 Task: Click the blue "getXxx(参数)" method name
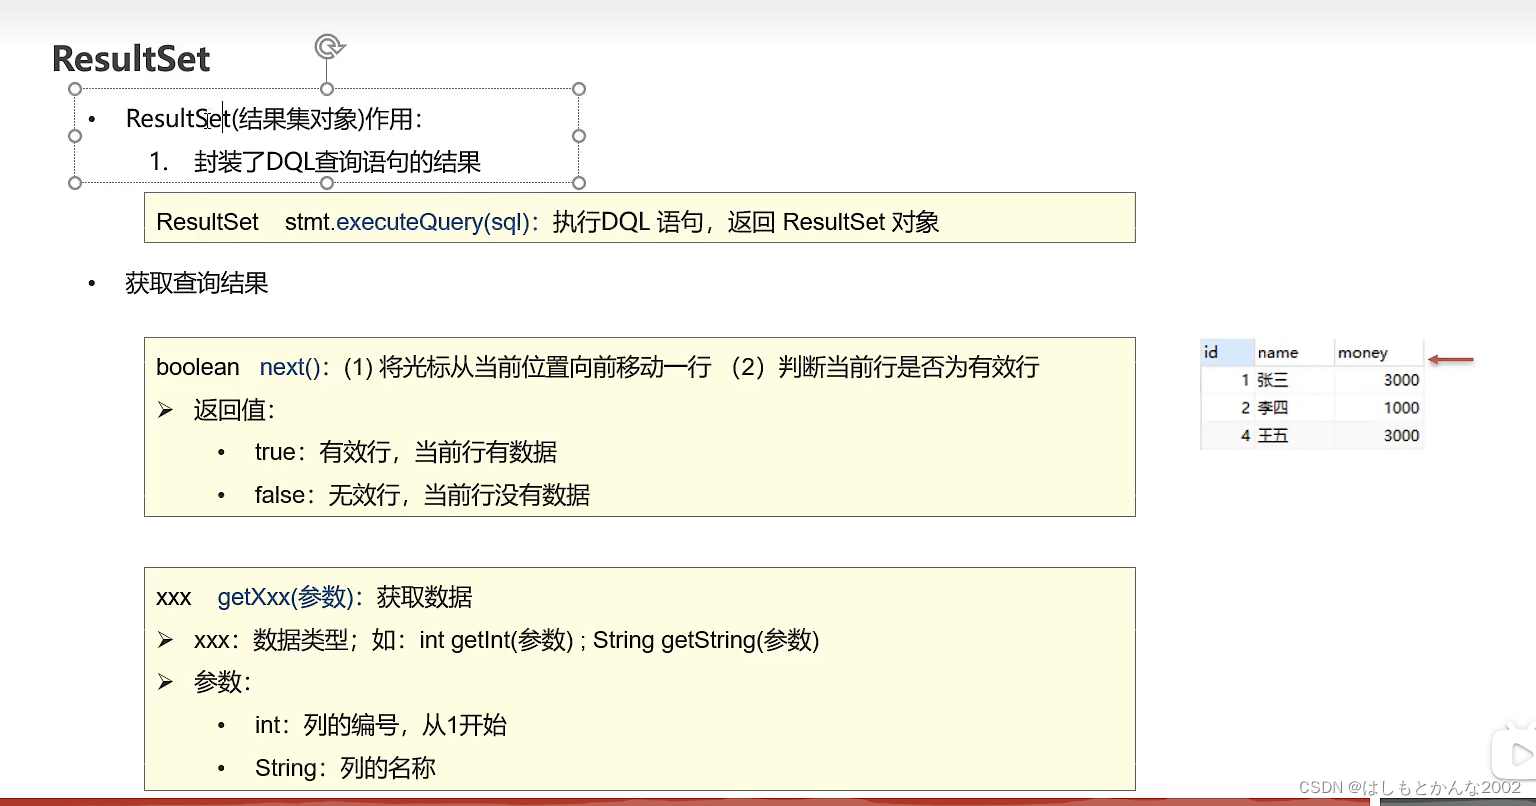(x=285, y=597)
